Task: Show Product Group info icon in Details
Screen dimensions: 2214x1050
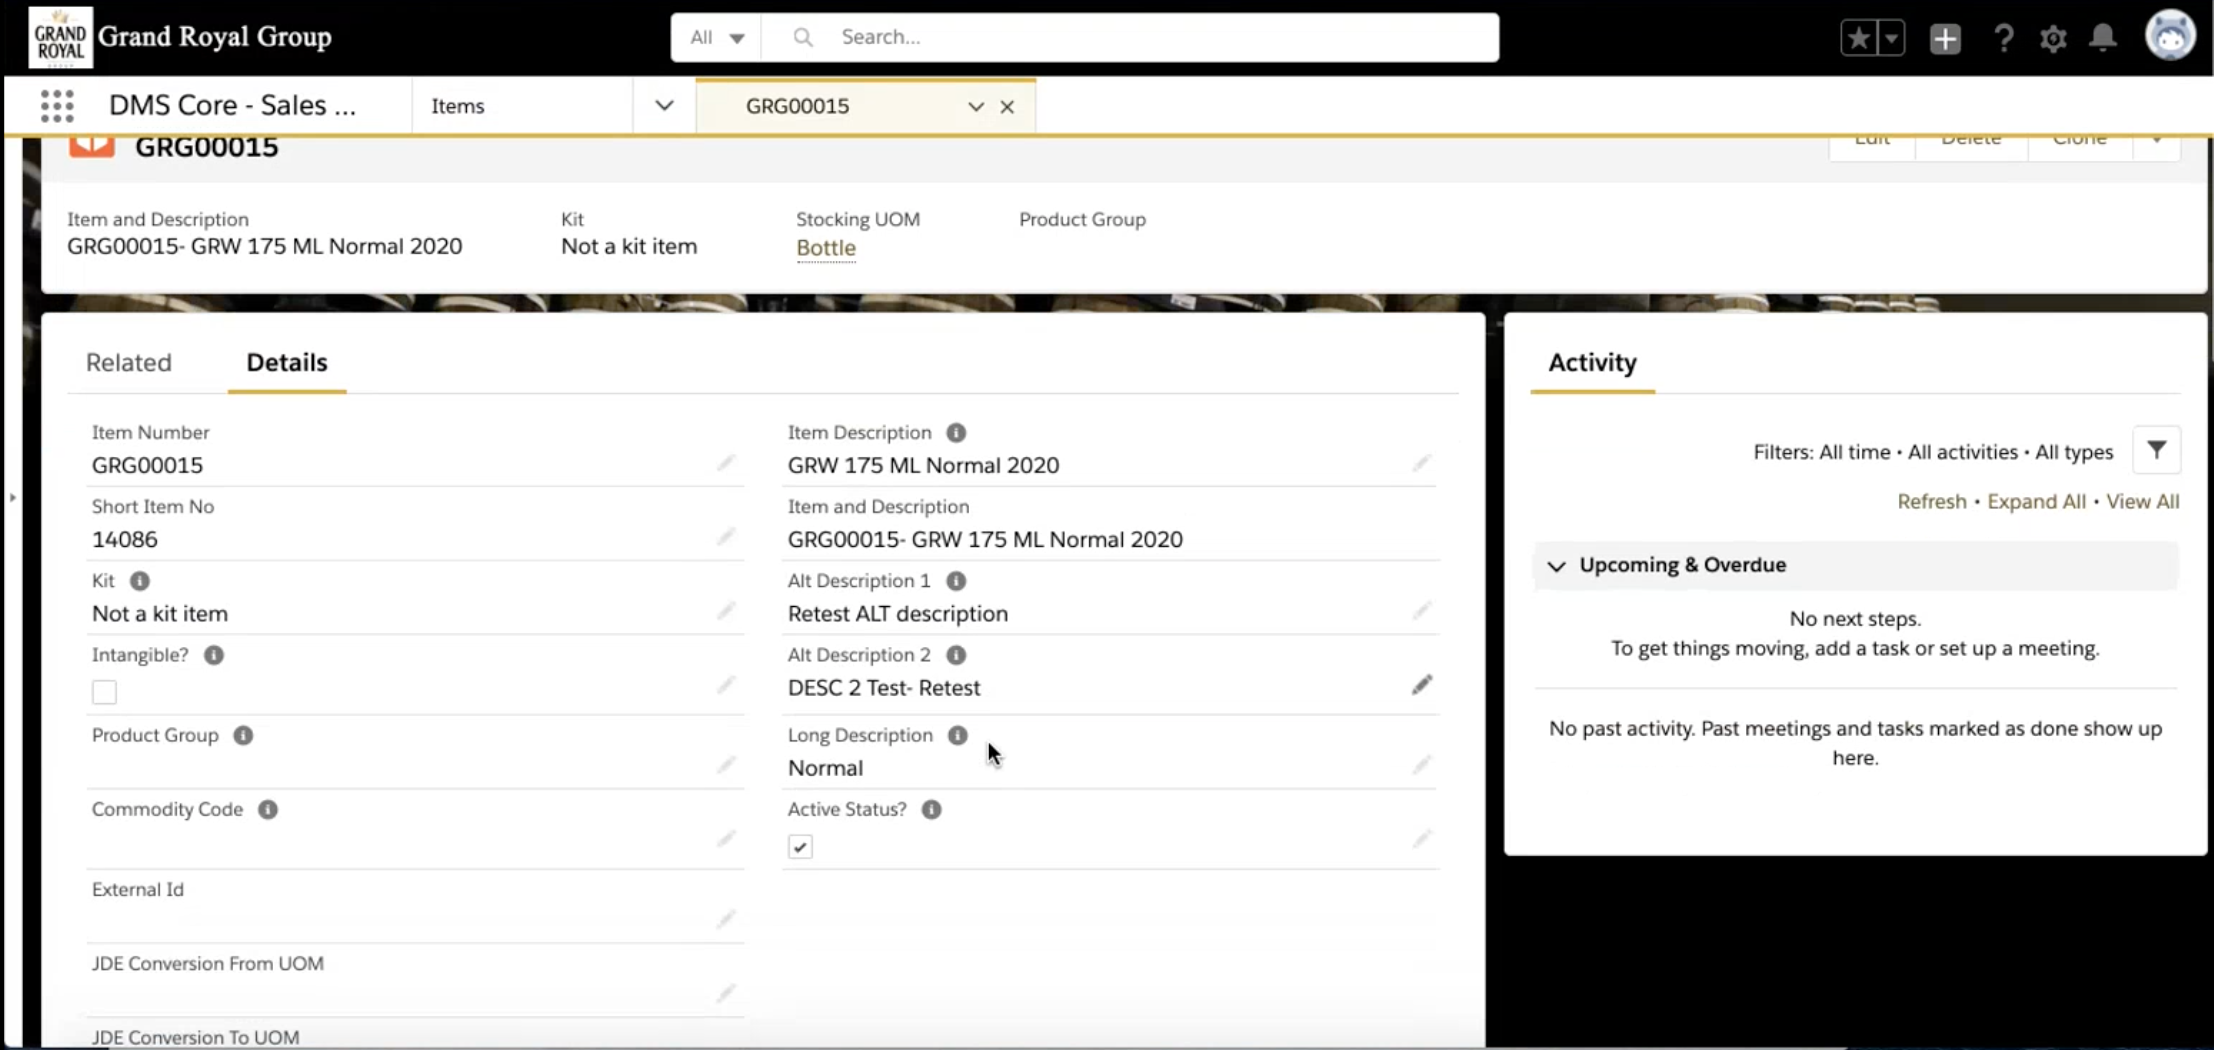Action: [x=243, y=735]
